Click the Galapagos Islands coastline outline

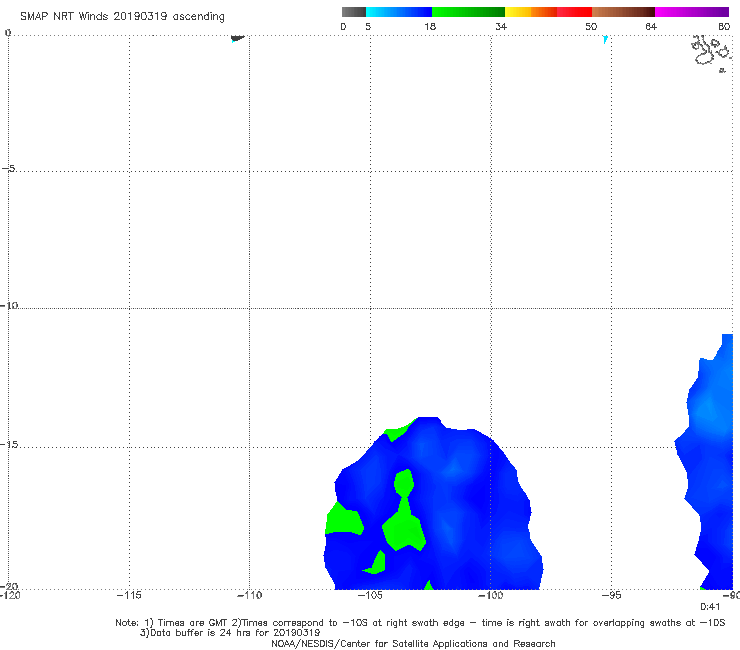coord(711,52)
